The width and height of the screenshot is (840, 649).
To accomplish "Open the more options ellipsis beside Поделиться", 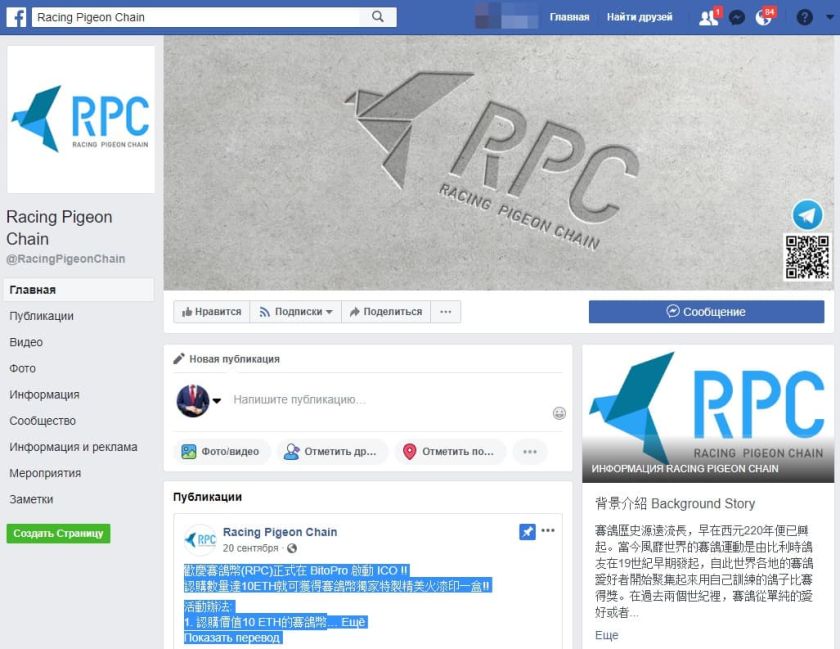I will point(446,312).
